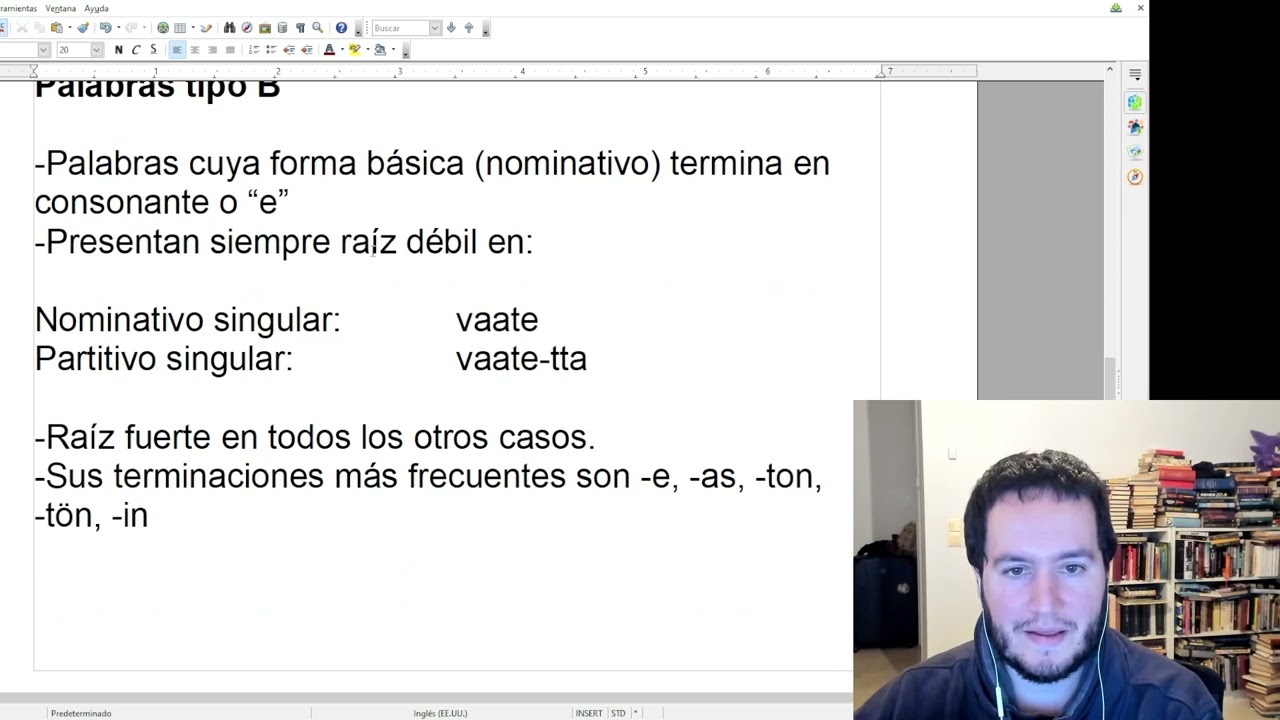
Task: Open the sidebar settings menu
Action: click(x=1135, y=75)
